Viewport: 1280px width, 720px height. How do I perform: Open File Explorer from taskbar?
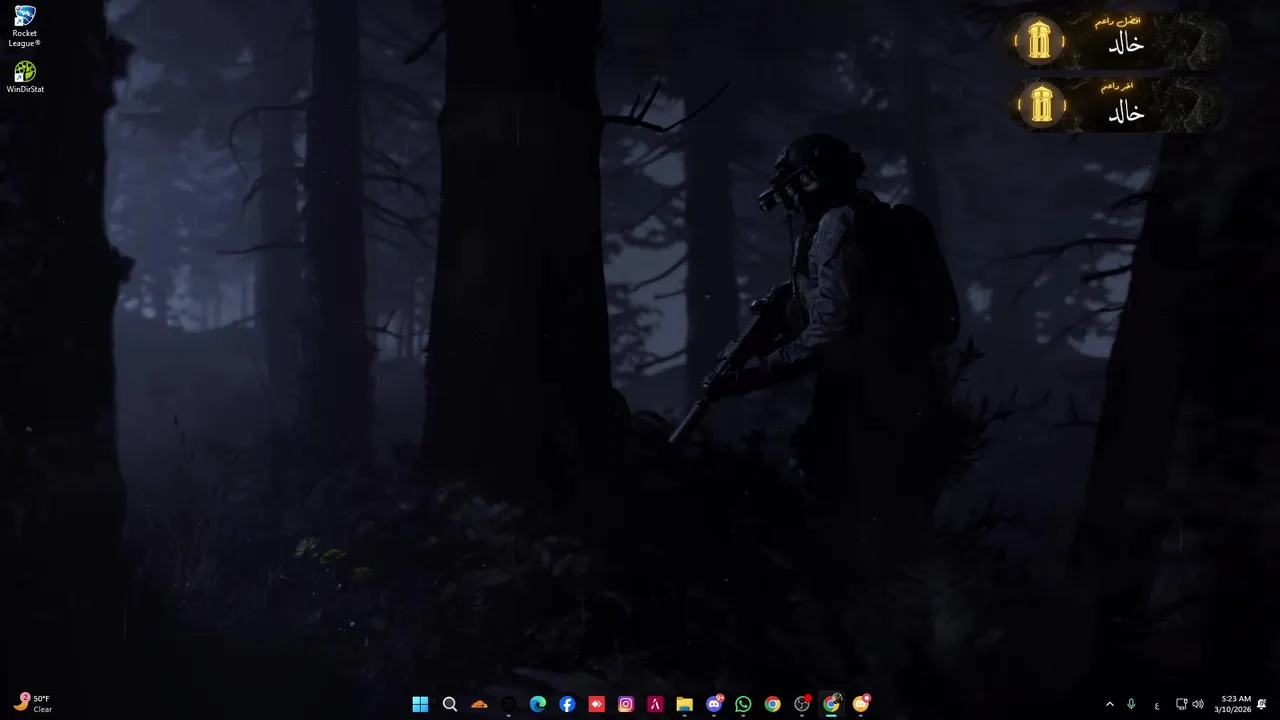coord(684,704)
